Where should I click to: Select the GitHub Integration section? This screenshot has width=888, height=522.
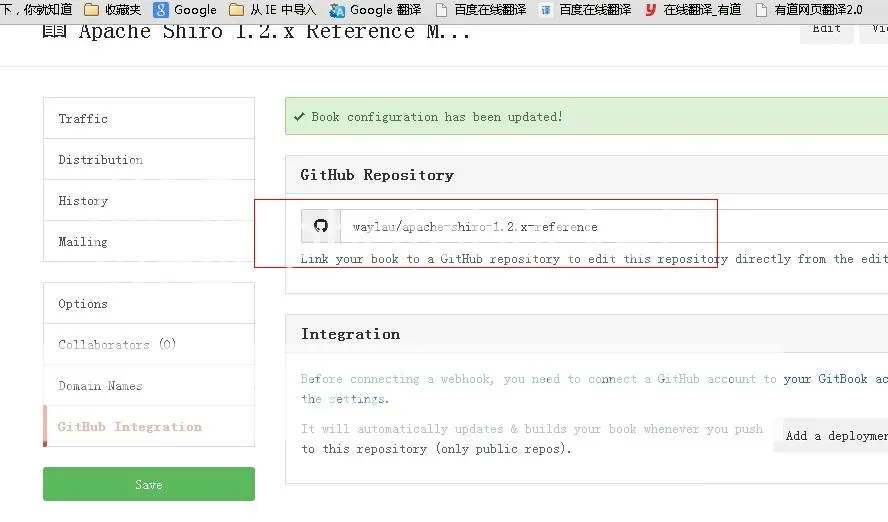click(149, 426)
